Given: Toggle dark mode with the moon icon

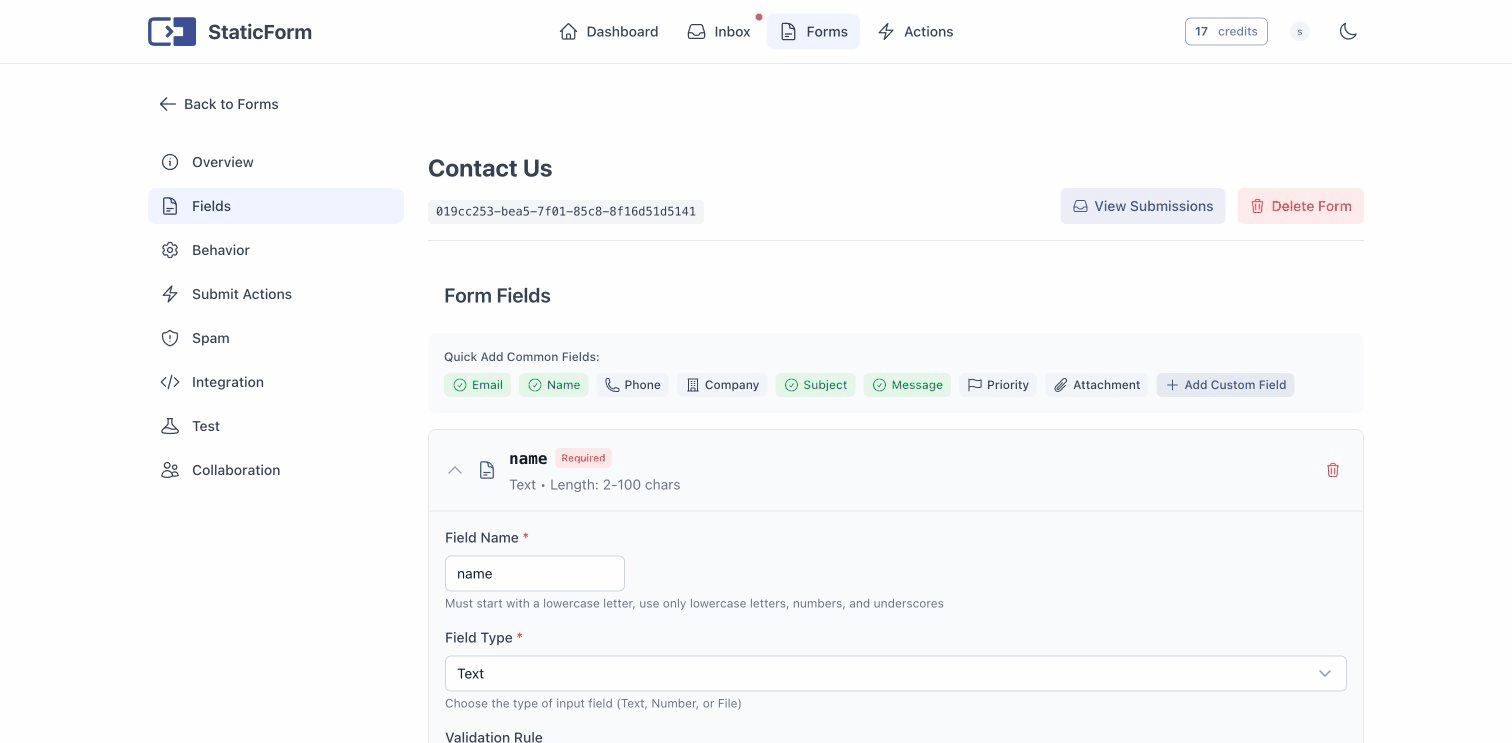Looking at the screenshot, I should [1348, 31].
